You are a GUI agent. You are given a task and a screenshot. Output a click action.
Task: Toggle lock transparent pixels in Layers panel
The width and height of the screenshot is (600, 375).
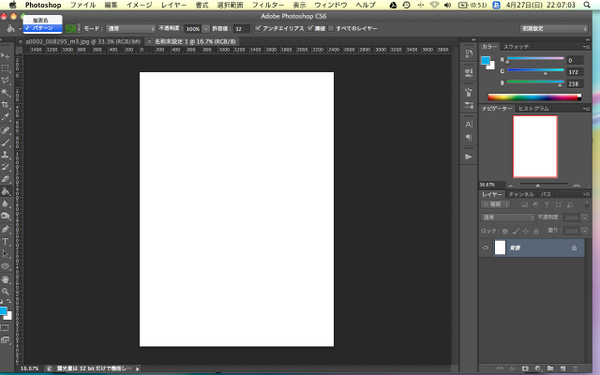coord(505,231)
